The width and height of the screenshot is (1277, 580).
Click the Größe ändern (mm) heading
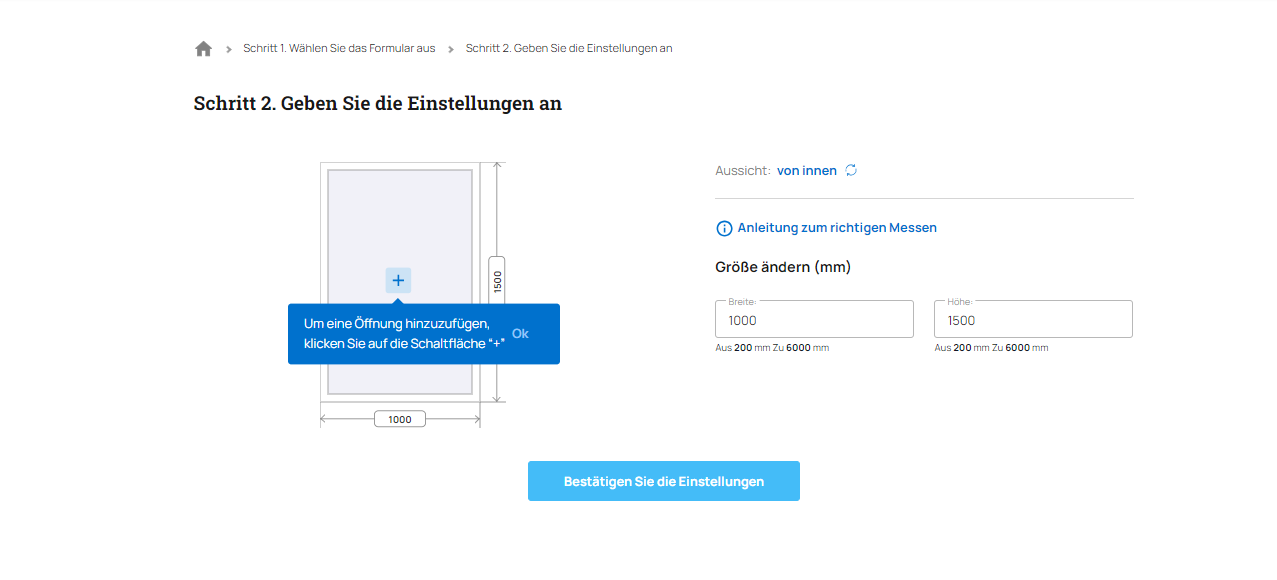tap(783, 267)
